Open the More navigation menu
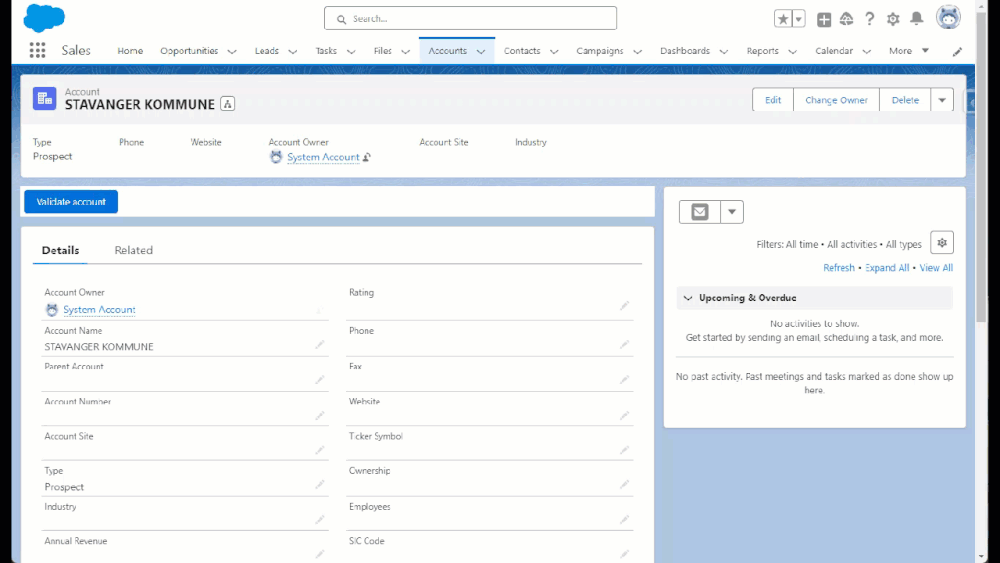Image resolution: width=1000 pixels, height=563 pixels. (909, 50)
